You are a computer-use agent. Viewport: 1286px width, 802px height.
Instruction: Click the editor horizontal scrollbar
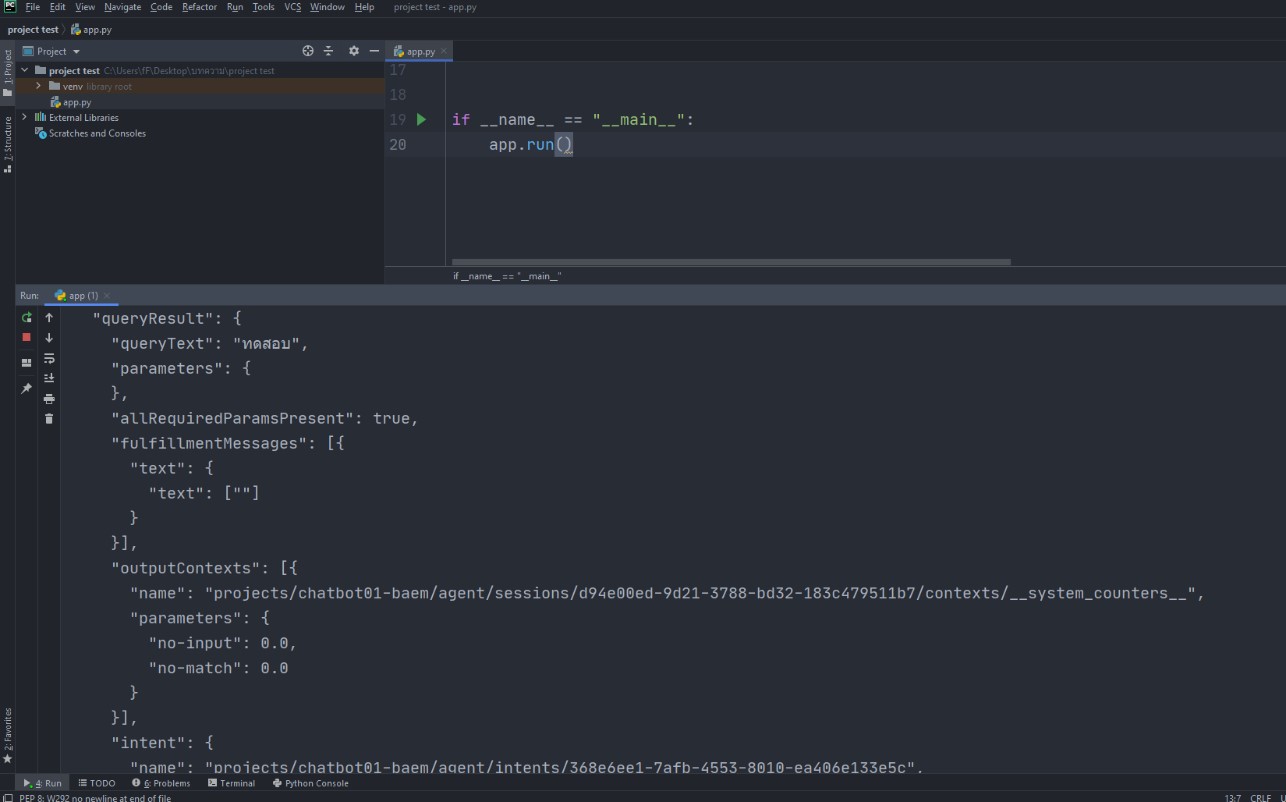[731, 262]
